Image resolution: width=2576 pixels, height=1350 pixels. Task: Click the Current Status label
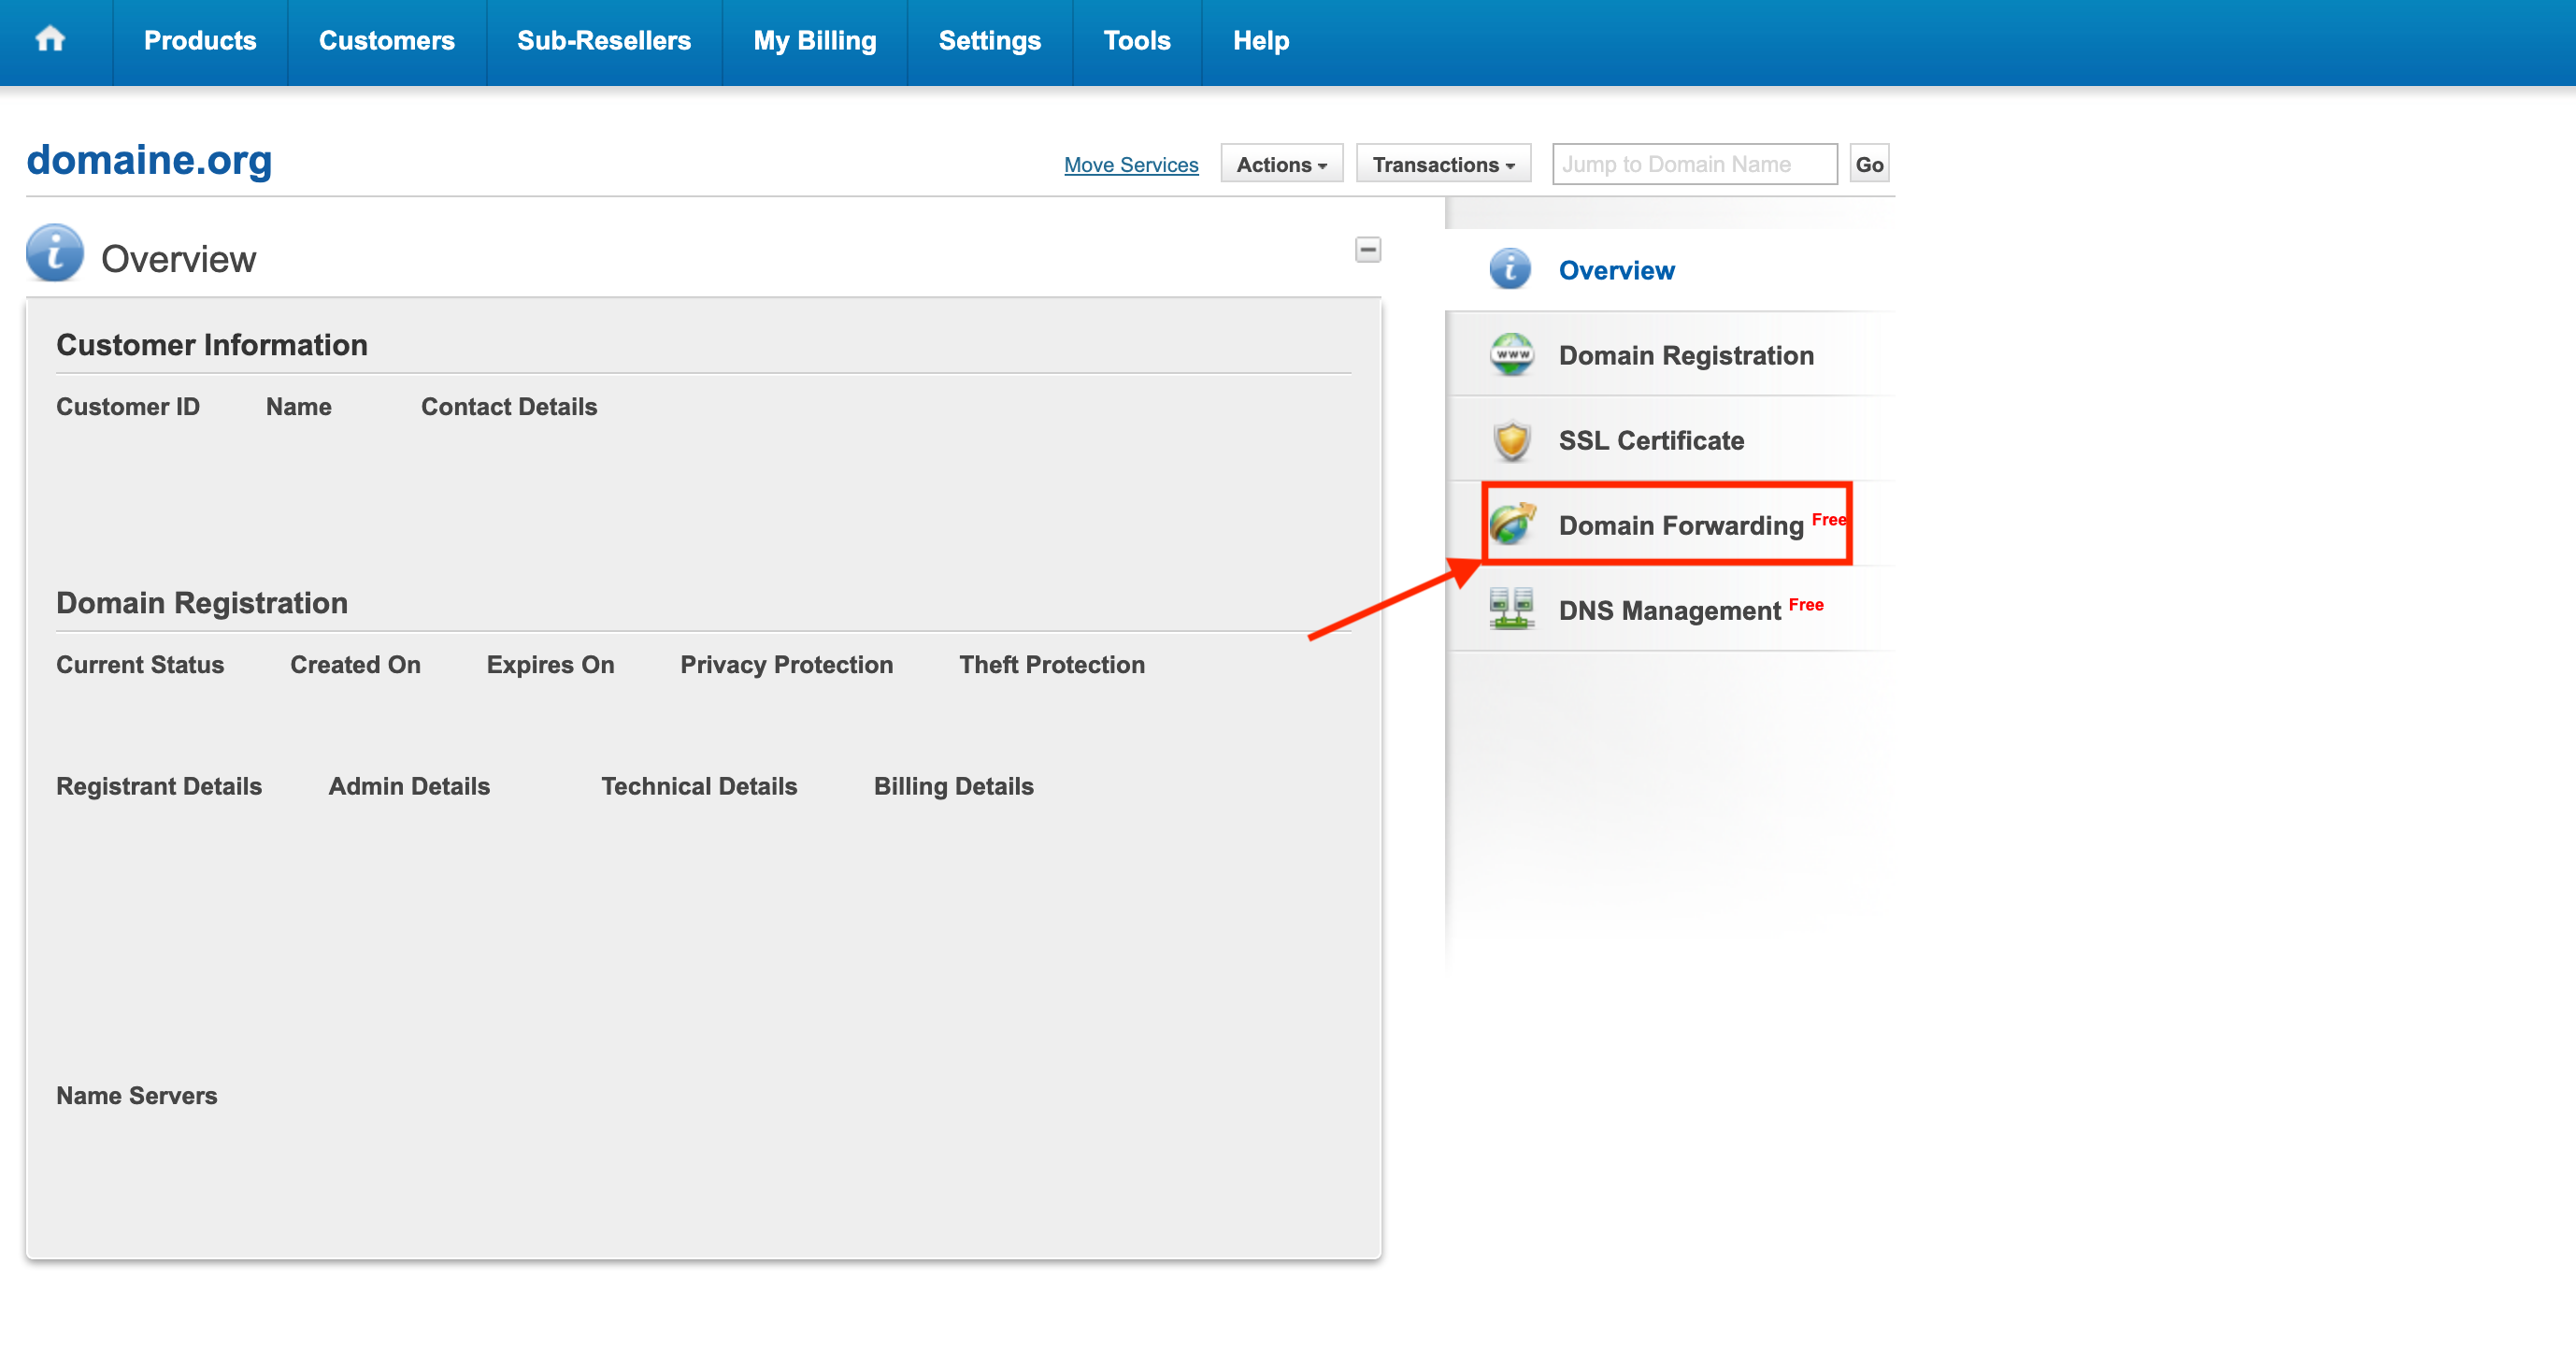tap(140, 665)
